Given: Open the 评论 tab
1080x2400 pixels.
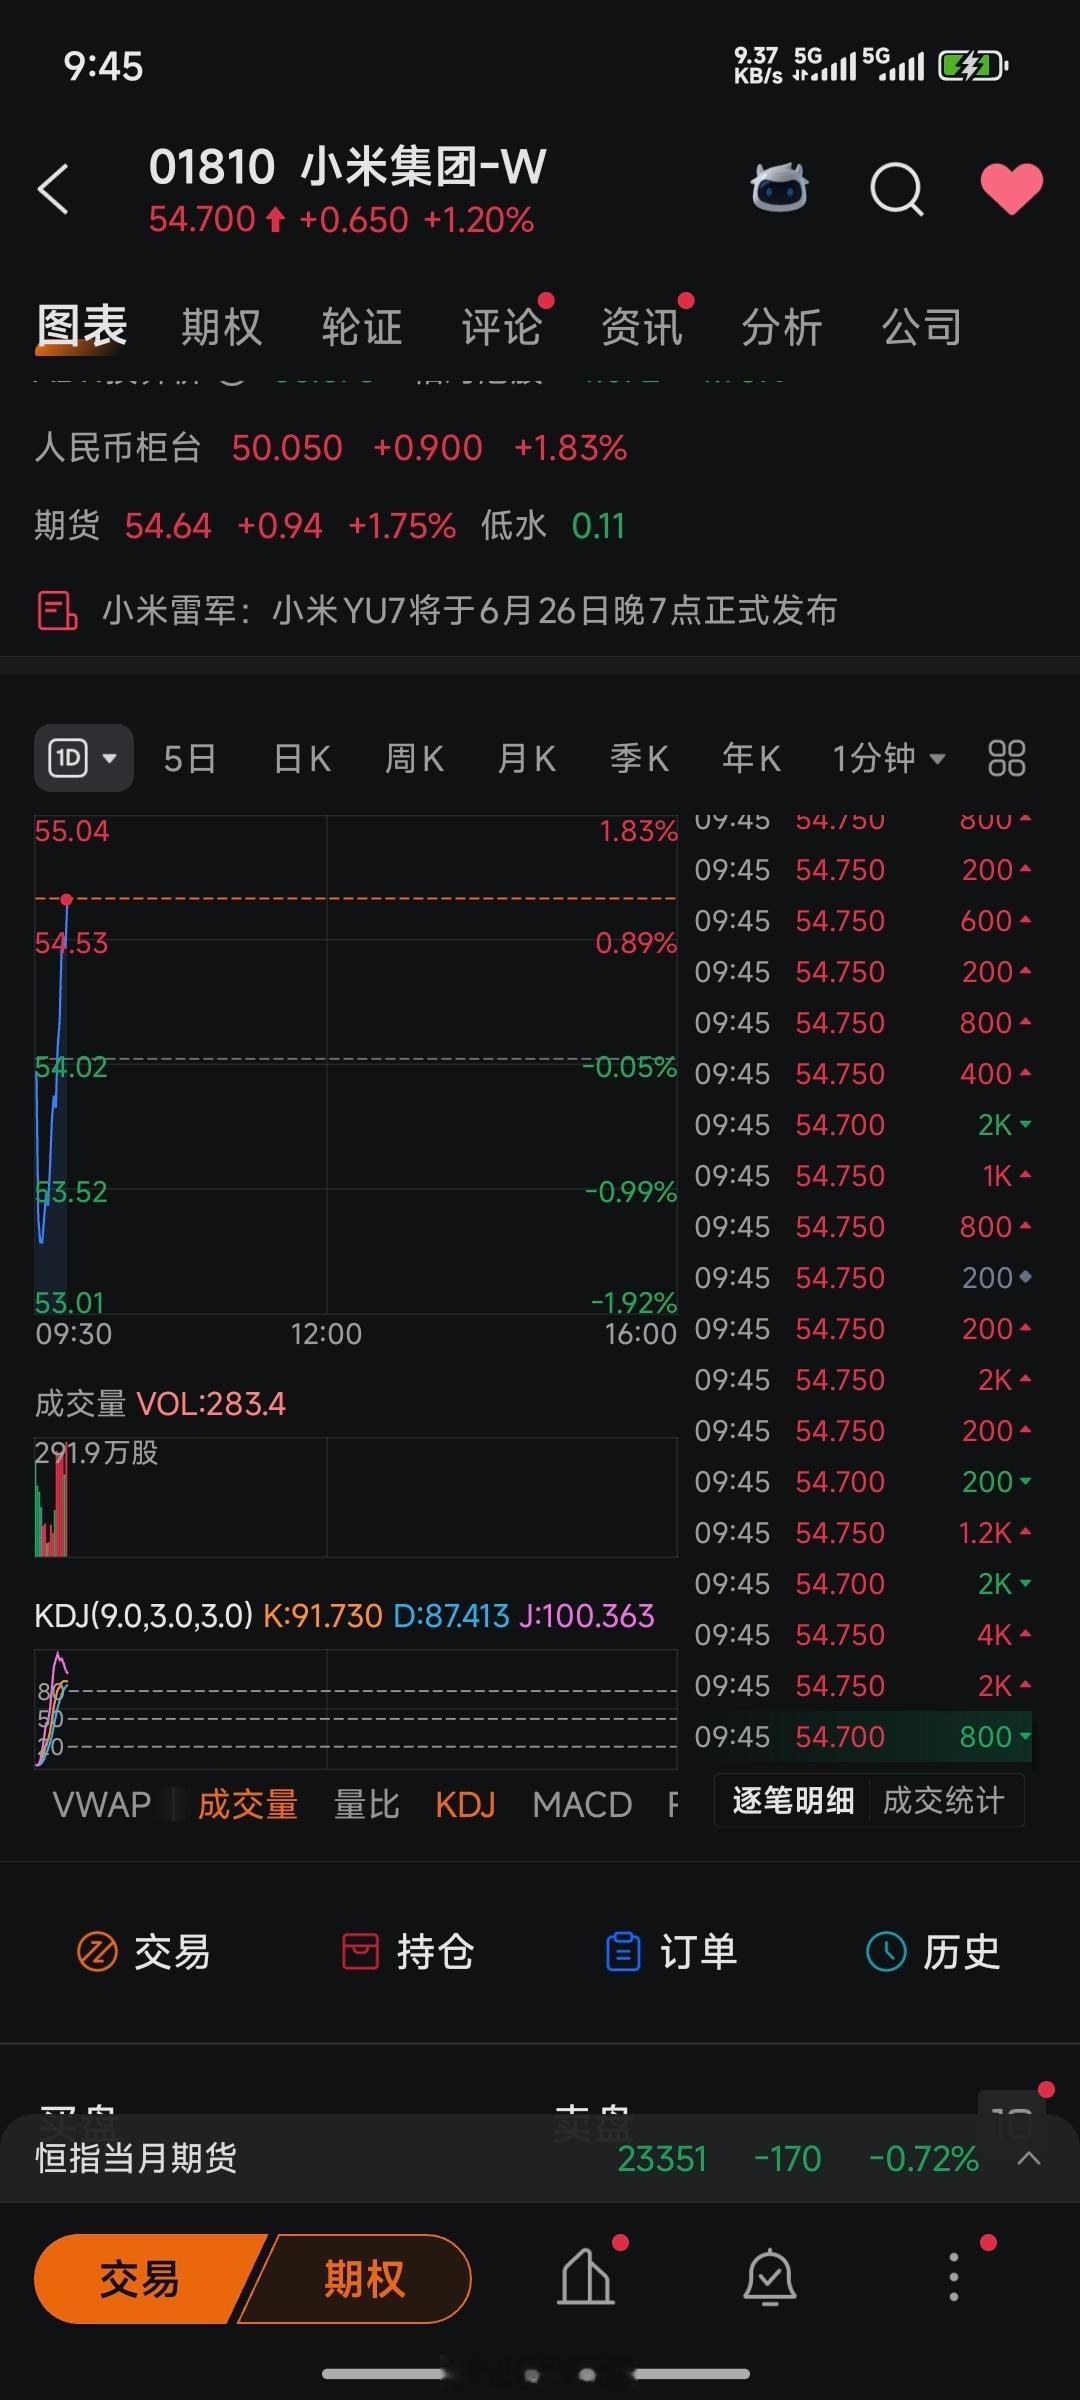Looking at the screenshot, I should pos(501,327).
